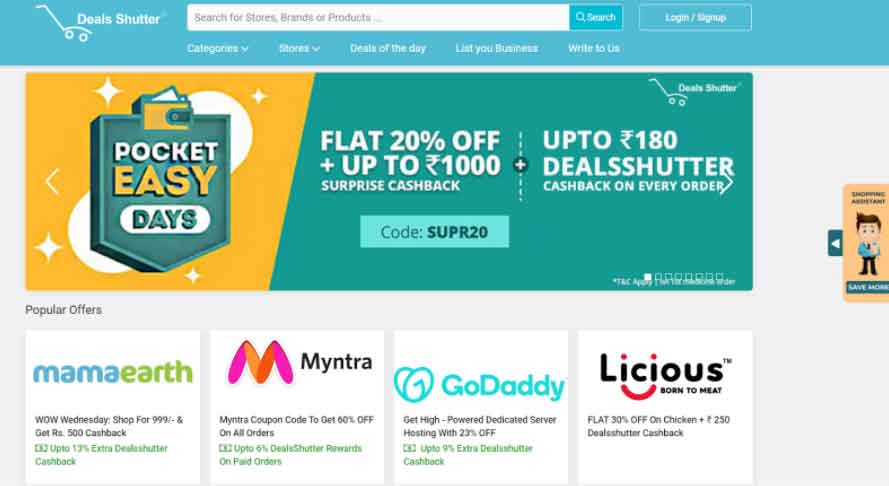Click the GoDaddy logo
The image size is (889, 486).
coord(480,384)
